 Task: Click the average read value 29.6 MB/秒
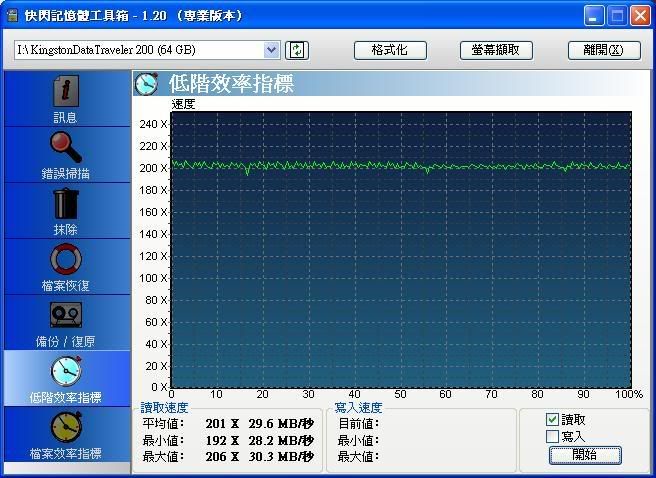[281, 424]
